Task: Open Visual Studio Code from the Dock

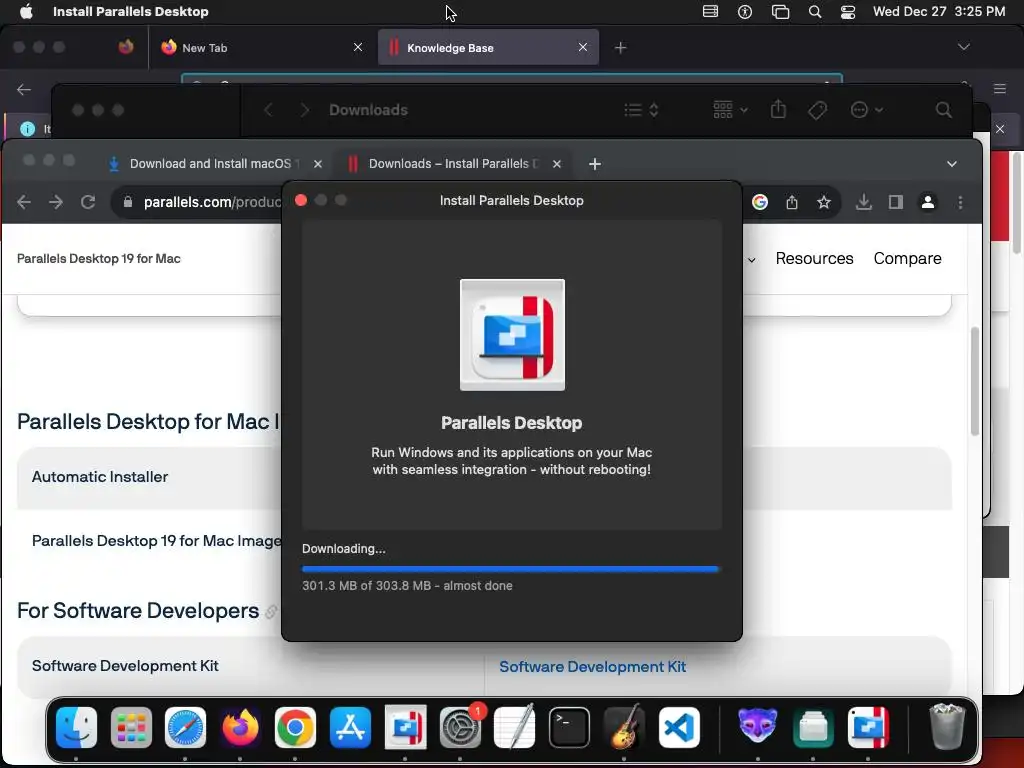Action: click(x=679, y=728)
